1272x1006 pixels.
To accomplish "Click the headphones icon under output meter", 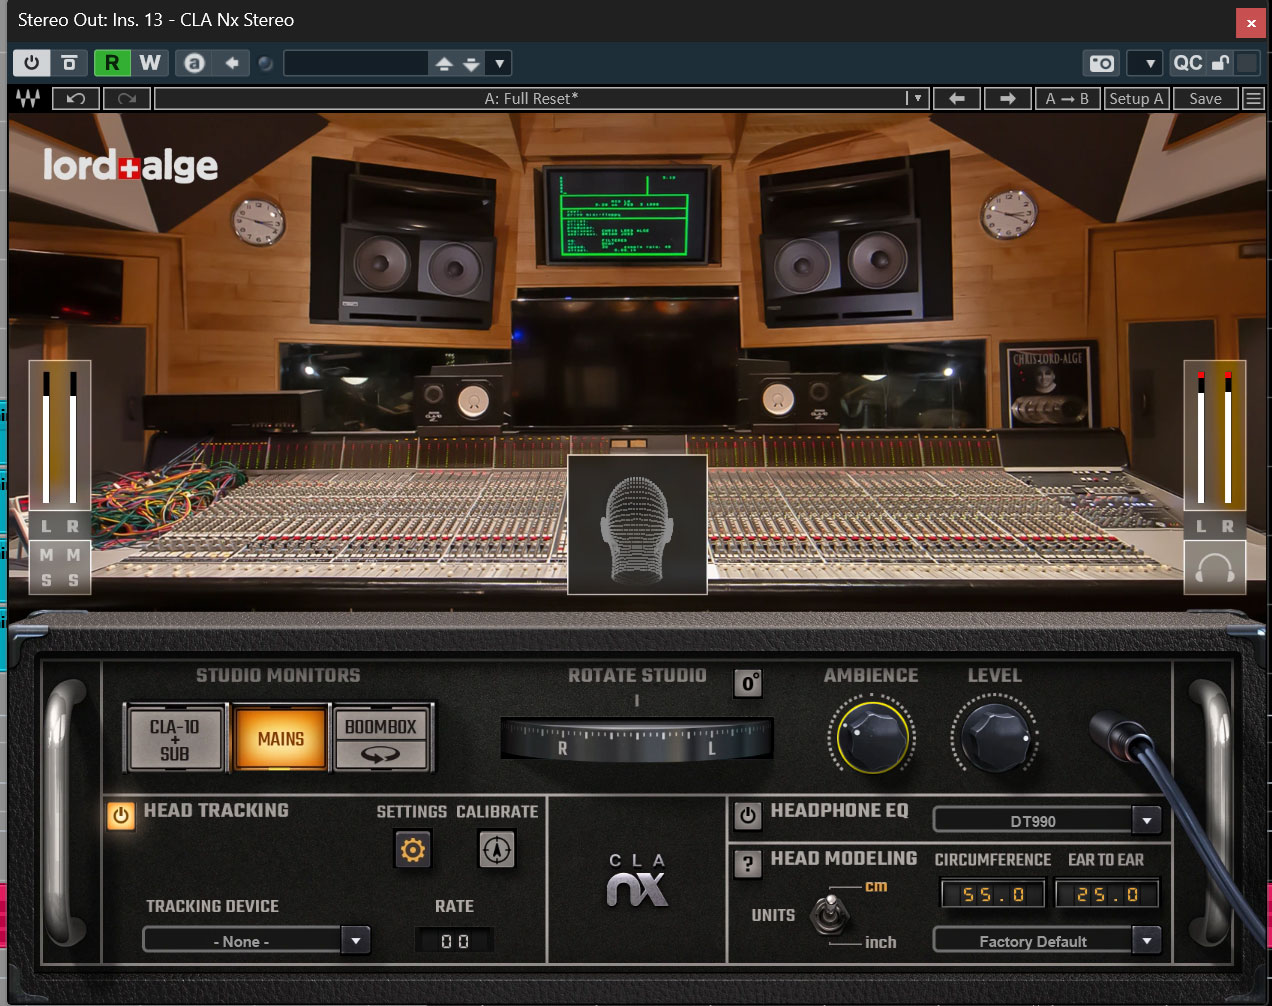I will click(1214, 568).
